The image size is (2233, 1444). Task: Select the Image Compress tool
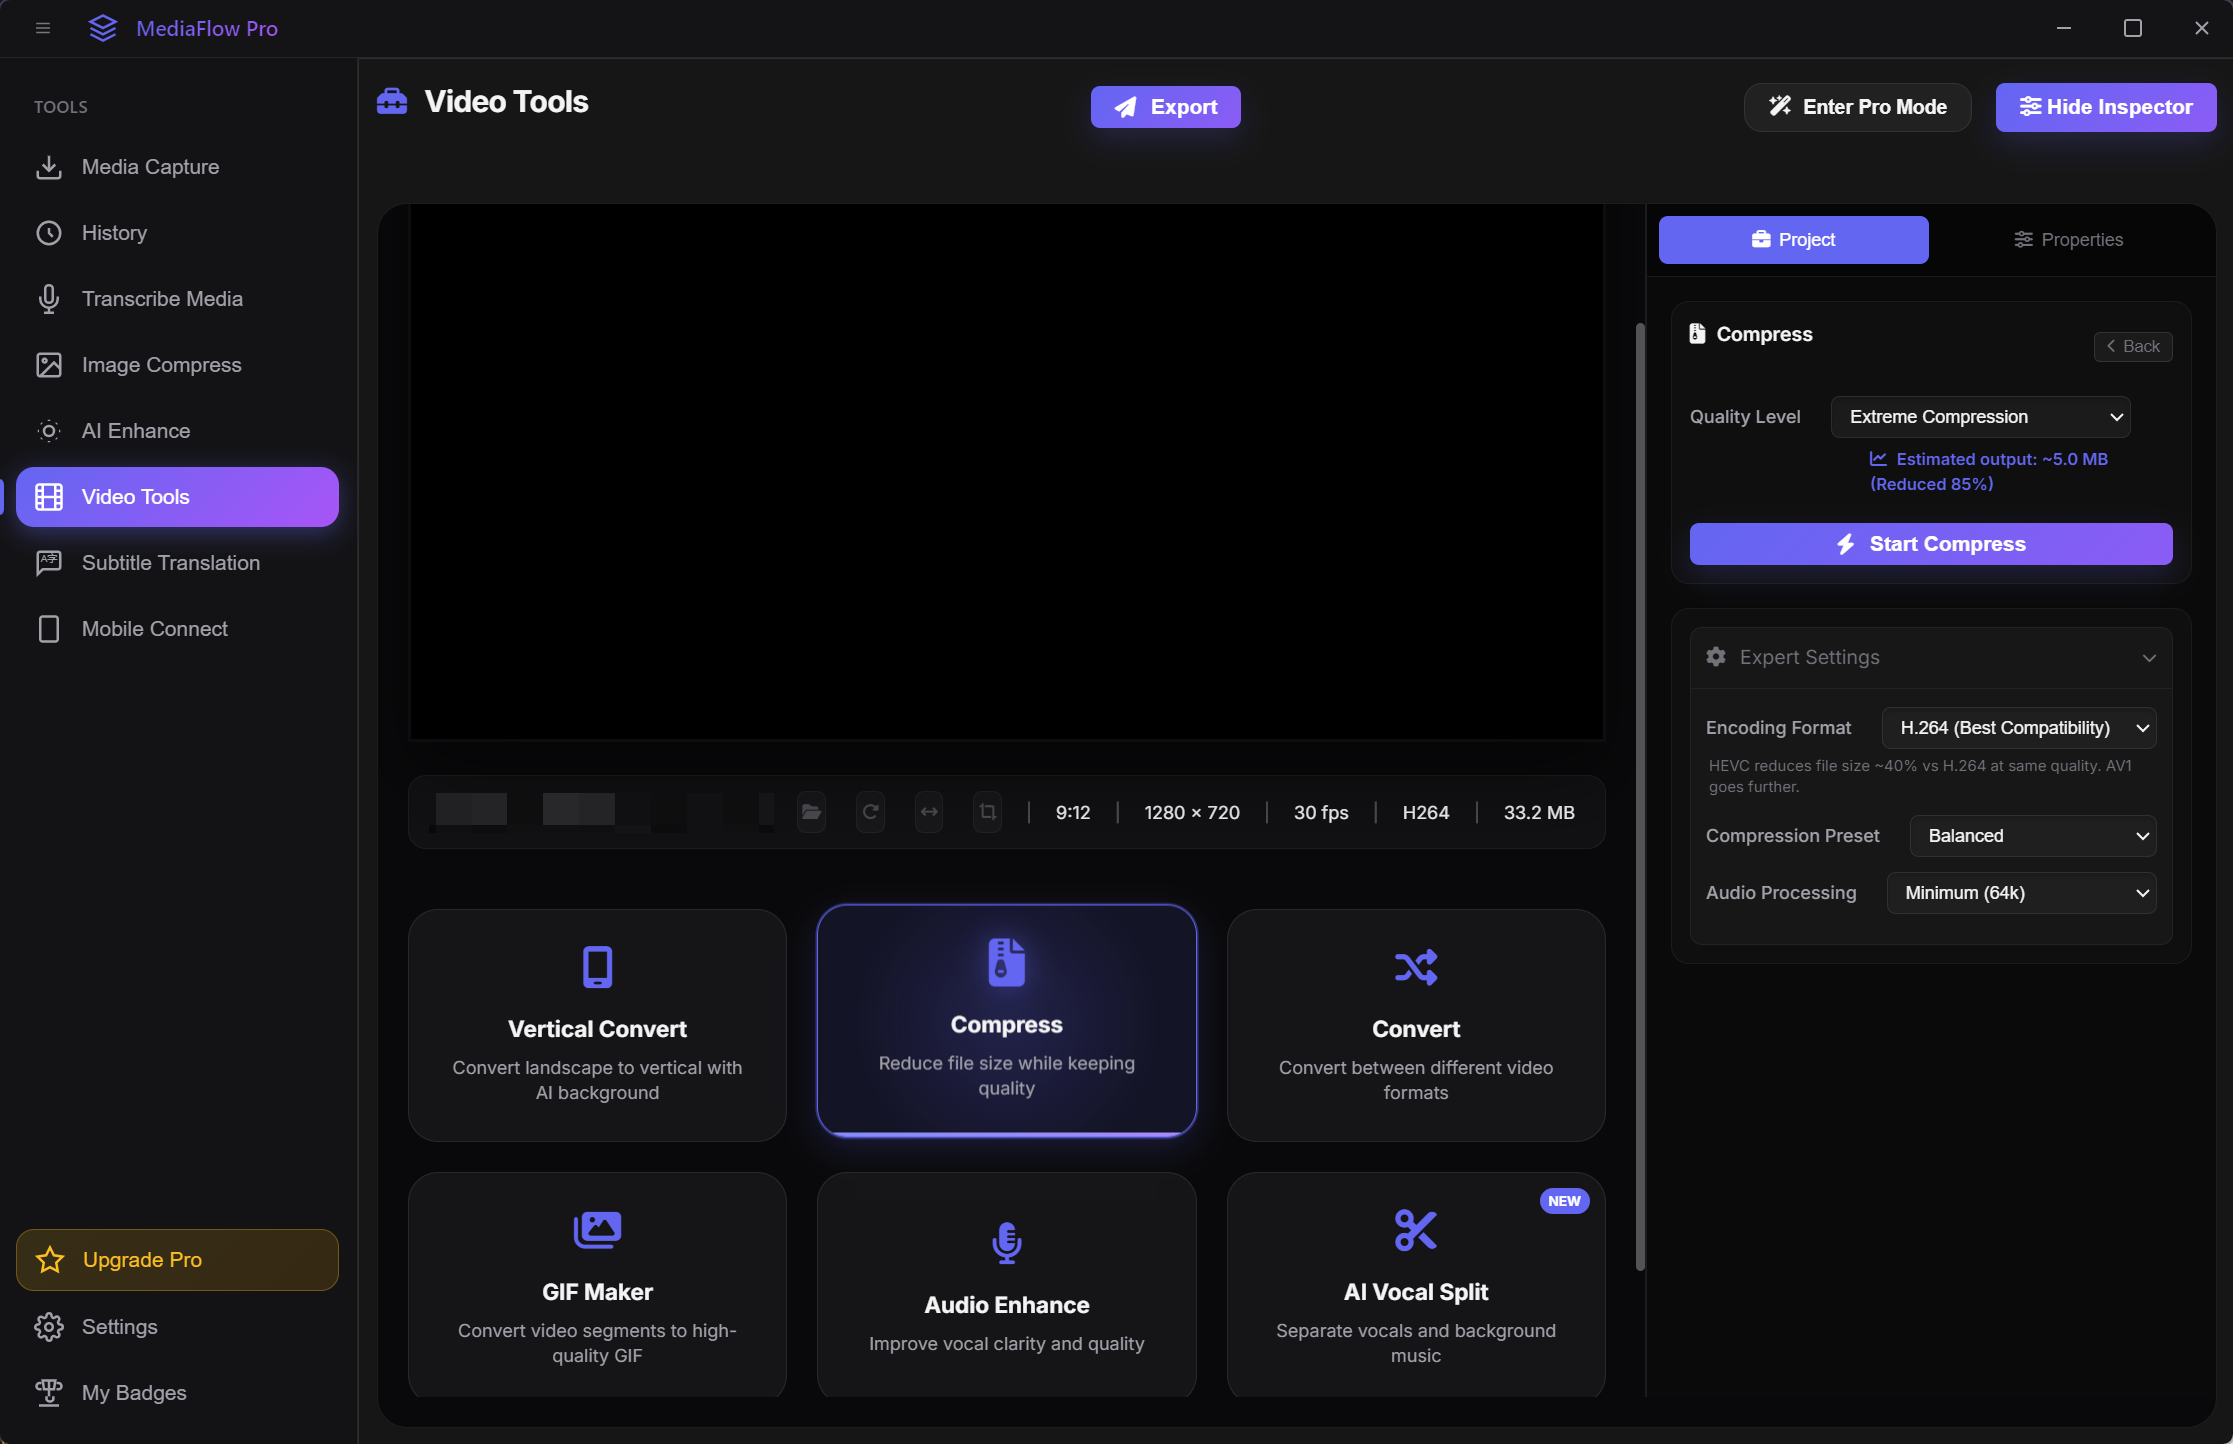point(161,365)
